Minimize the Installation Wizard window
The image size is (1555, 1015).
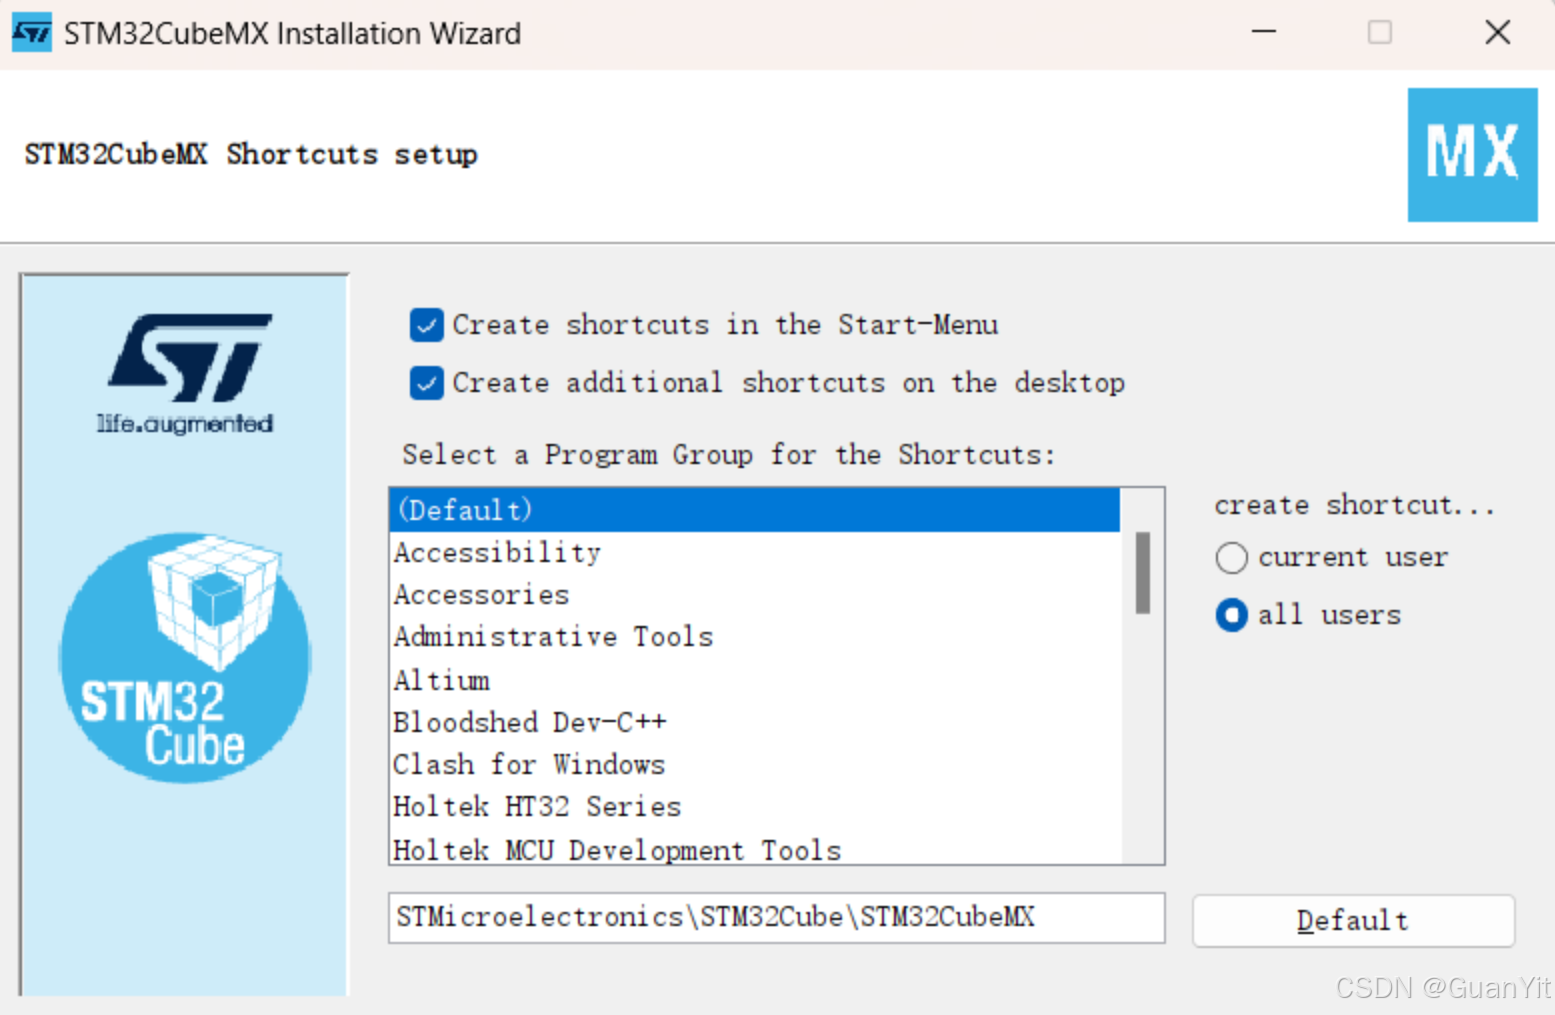(1264, 32)
